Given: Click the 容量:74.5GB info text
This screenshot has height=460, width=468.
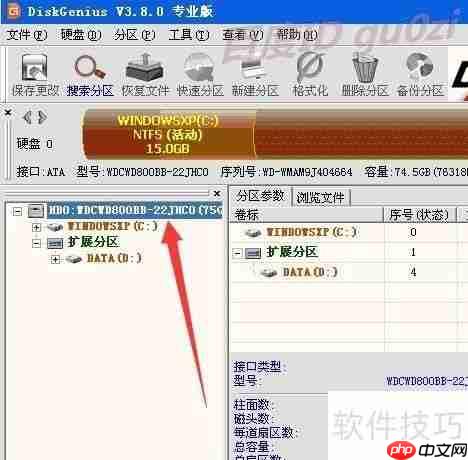Looking at the screenshot, I should [416, 172].
